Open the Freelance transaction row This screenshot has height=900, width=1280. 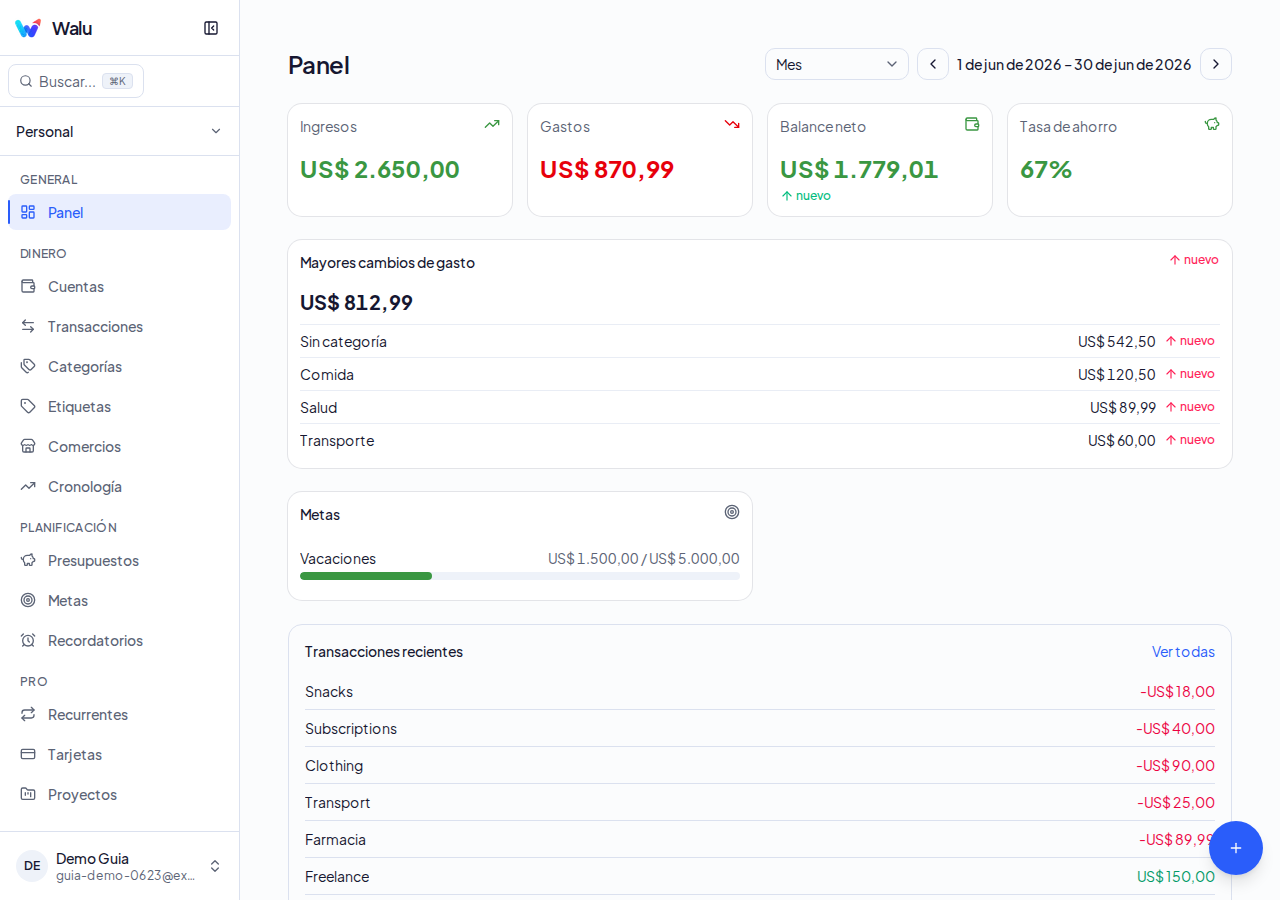(760, 876)
